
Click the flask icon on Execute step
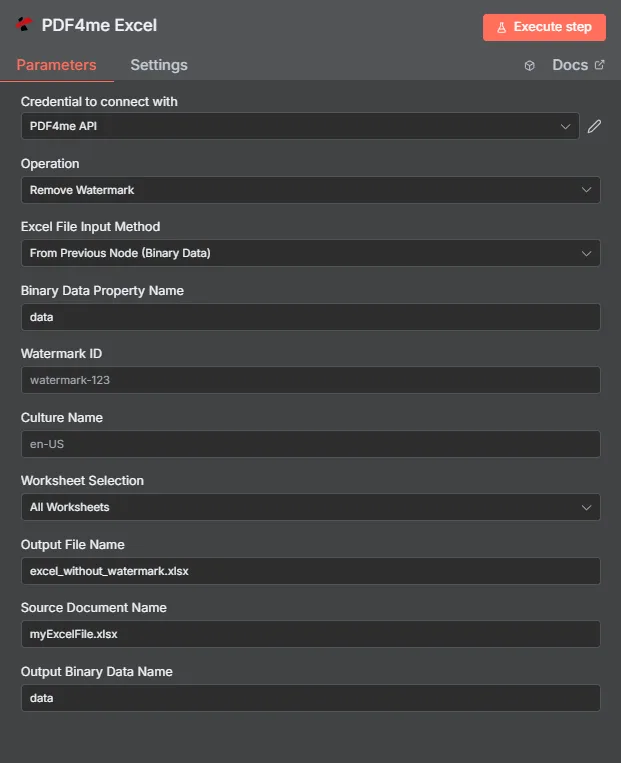[x=502, y=27]
